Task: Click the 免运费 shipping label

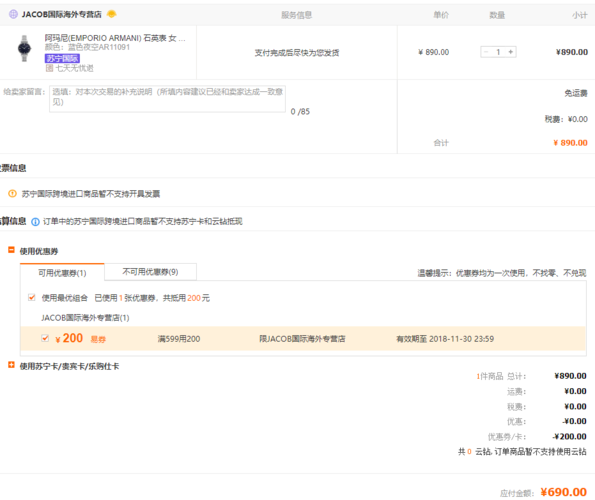Action: (576, 93)
